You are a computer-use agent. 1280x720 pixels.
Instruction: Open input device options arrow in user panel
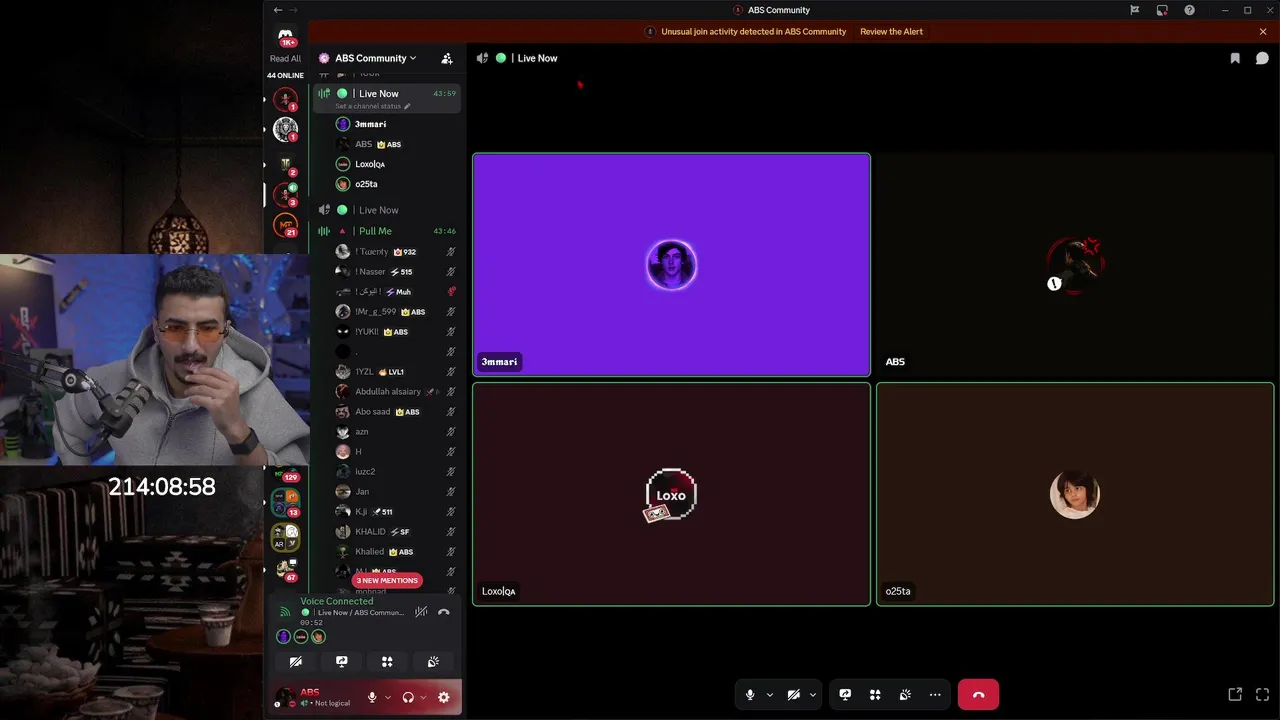387,698
